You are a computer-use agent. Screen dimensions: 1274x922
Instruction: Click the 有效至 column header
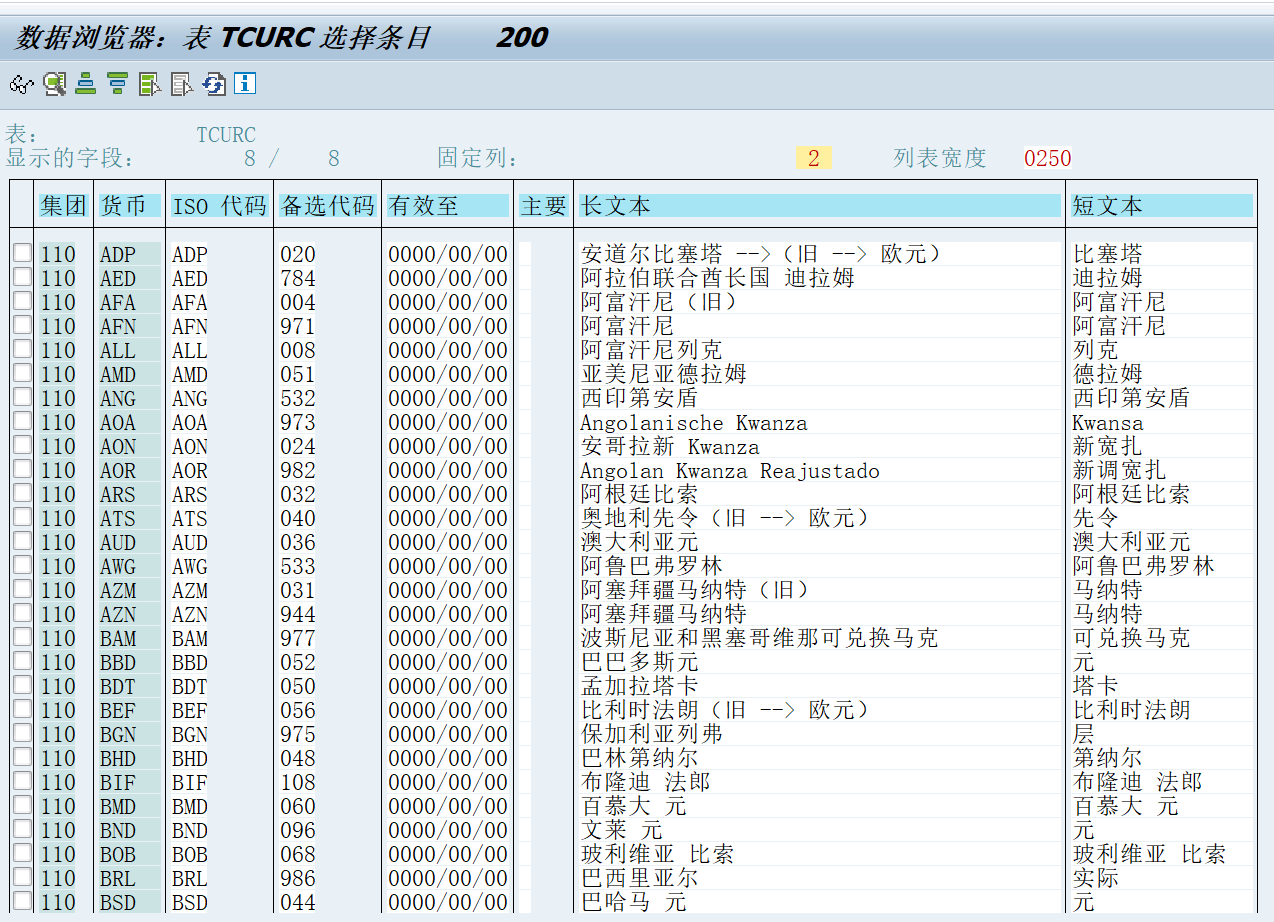pyautogui.click(x=448, y=206)
